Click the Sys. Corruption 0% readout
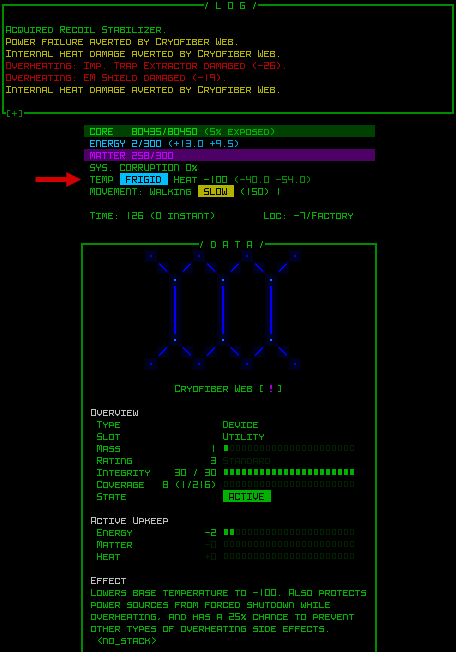Viewport: 456px width, 652px height. 143,168
